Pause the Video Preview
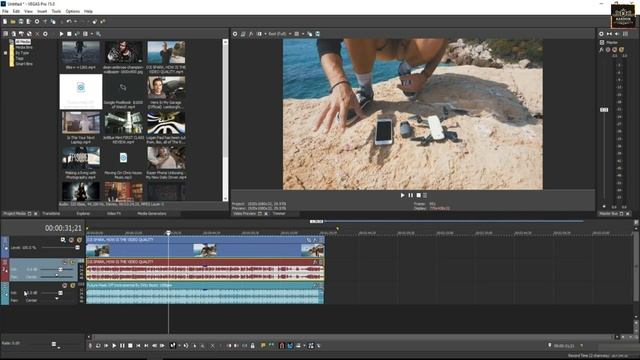The width and height of the screenshot is (640, 360). click(x=410, y=196)
